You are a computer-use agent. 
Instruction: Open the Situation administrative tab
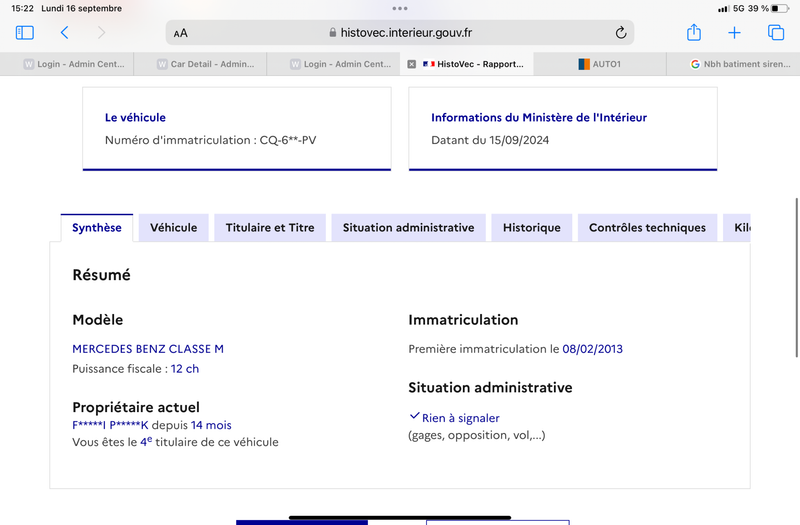[x=409, y=228]
